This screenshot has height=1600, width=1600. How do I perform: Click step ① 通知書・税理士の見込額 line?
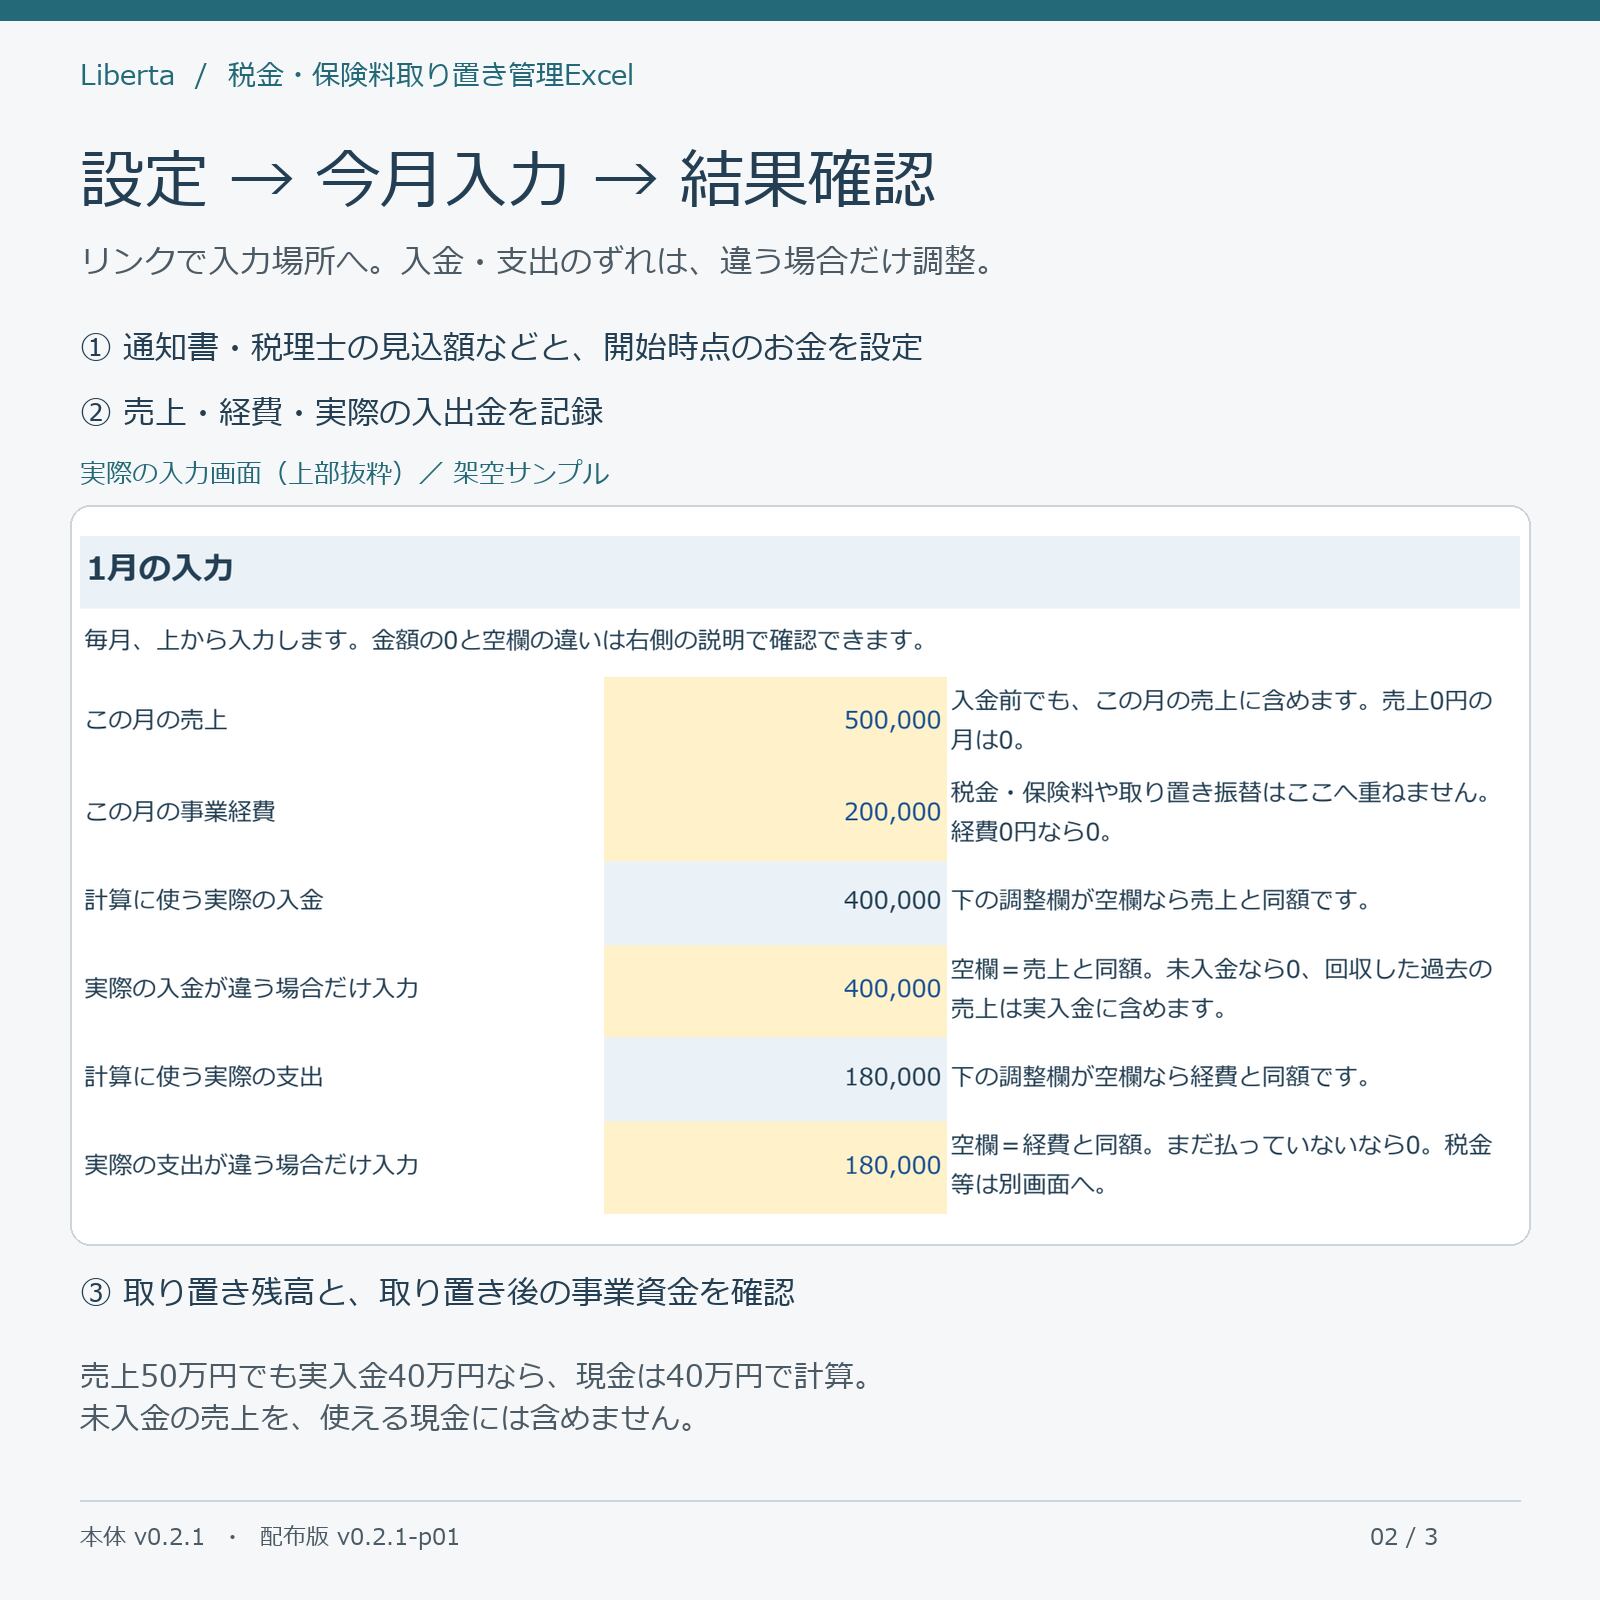pyautogui.click(x=501, y=347)
